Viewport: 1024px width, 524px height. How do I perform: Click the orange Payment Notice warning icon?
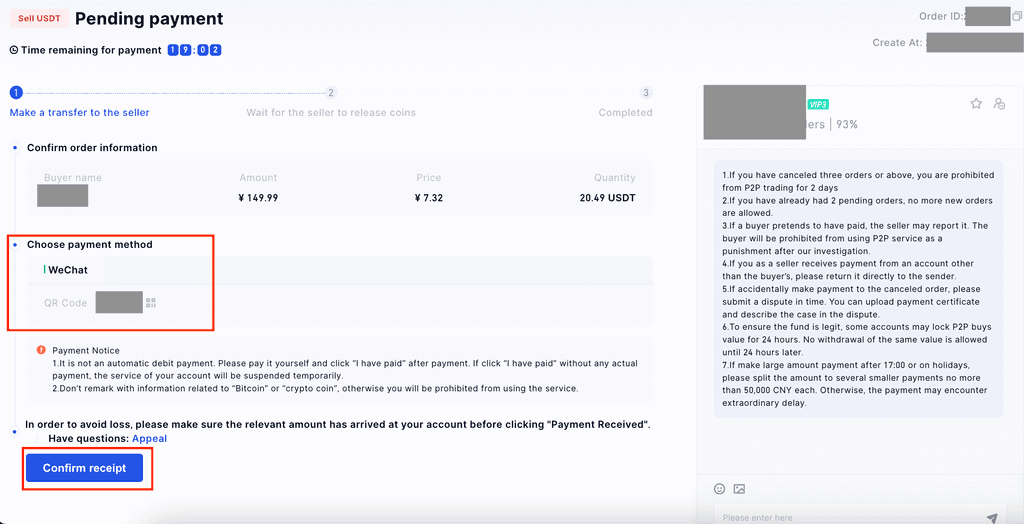[41, 350]
